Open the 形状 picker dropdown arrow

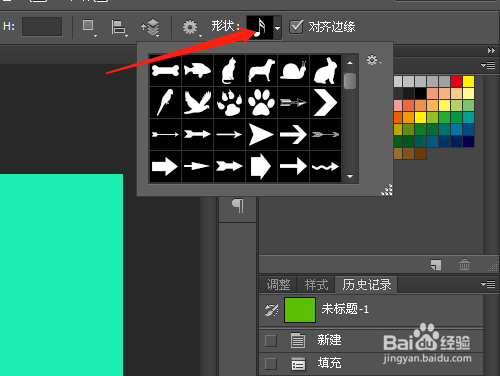(277, 28)
